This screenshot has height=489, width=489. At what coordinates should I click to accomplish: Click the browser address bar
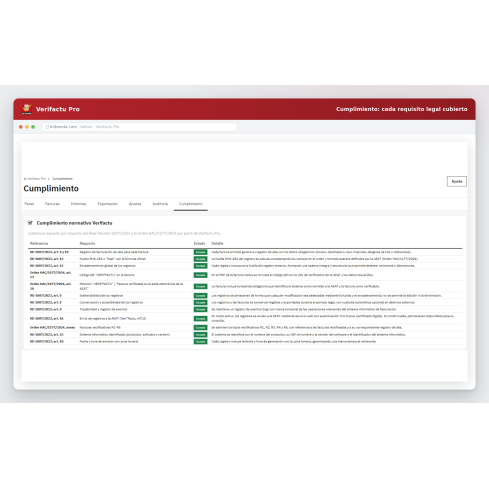139,127
